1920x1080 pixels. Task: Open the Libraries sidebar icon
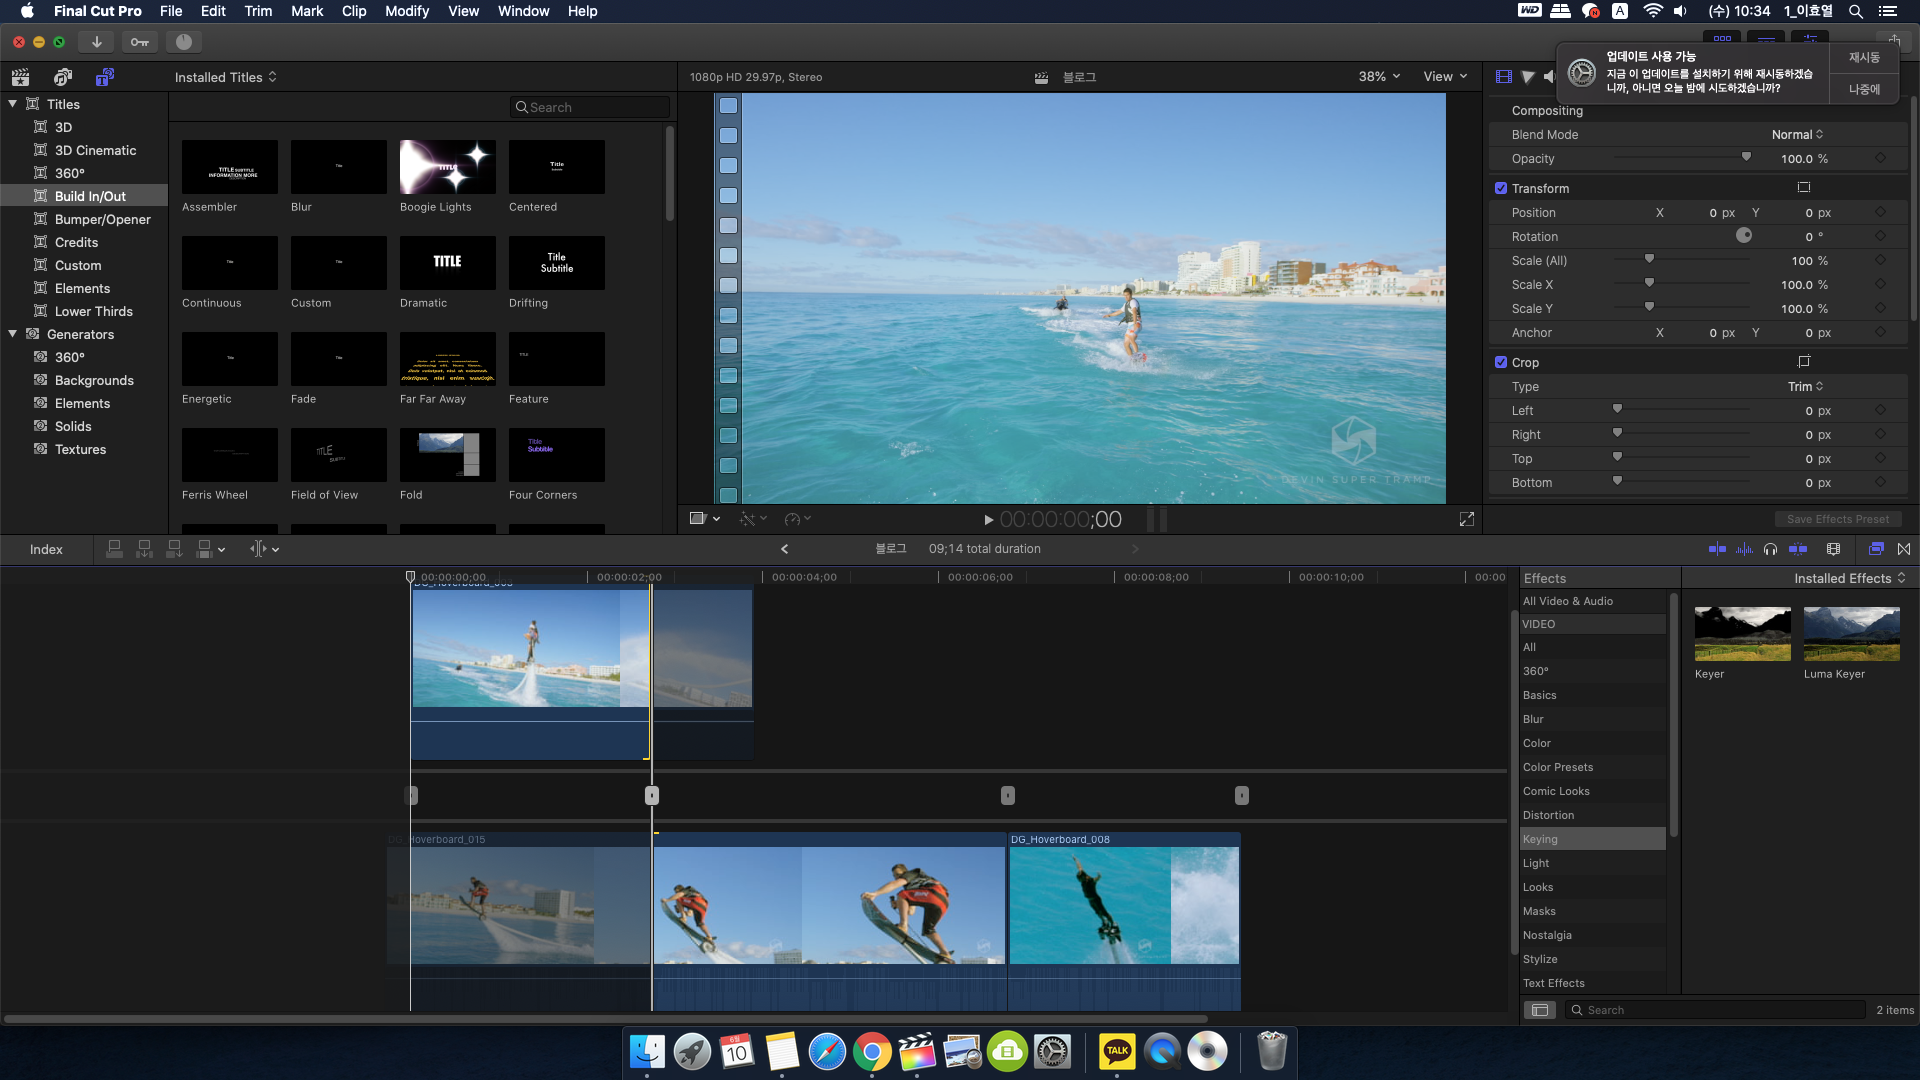coord(20,77)
